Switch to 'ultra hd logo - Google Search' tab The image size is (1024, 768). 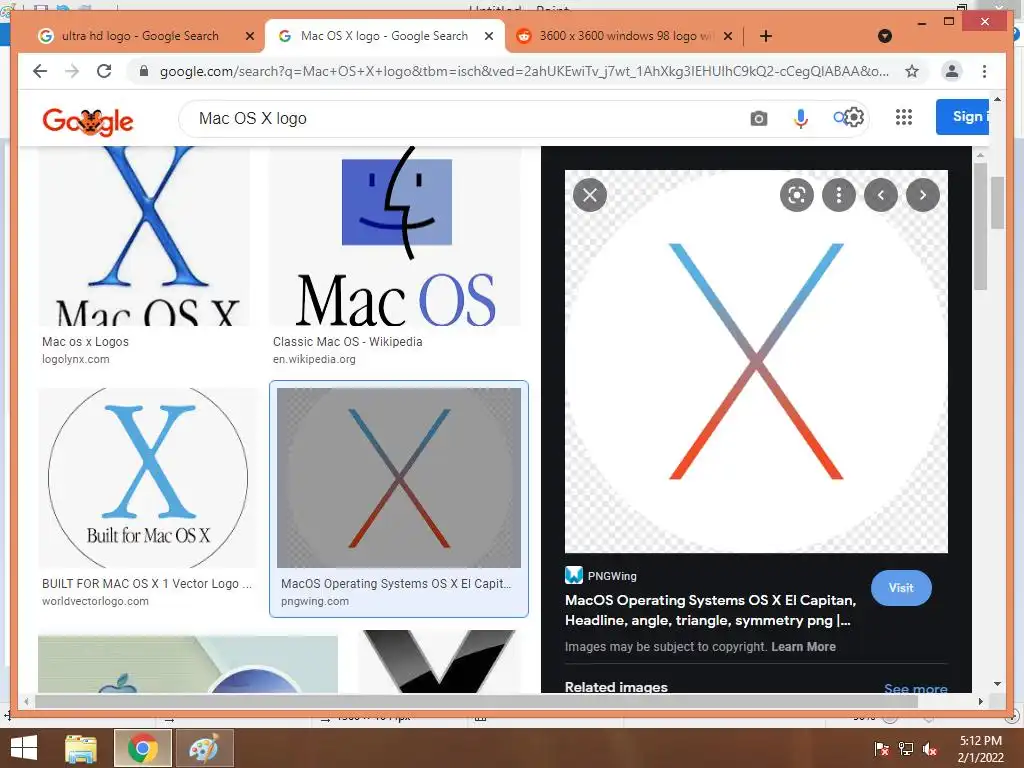pos(139,36)
